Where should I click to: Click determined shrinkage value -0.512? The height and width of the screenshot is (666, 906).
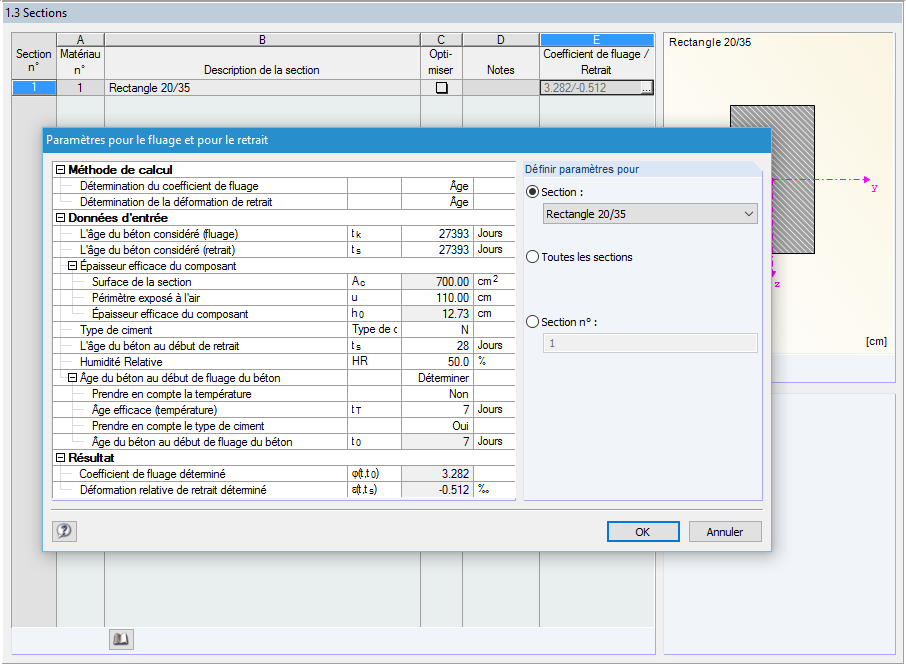437,490
